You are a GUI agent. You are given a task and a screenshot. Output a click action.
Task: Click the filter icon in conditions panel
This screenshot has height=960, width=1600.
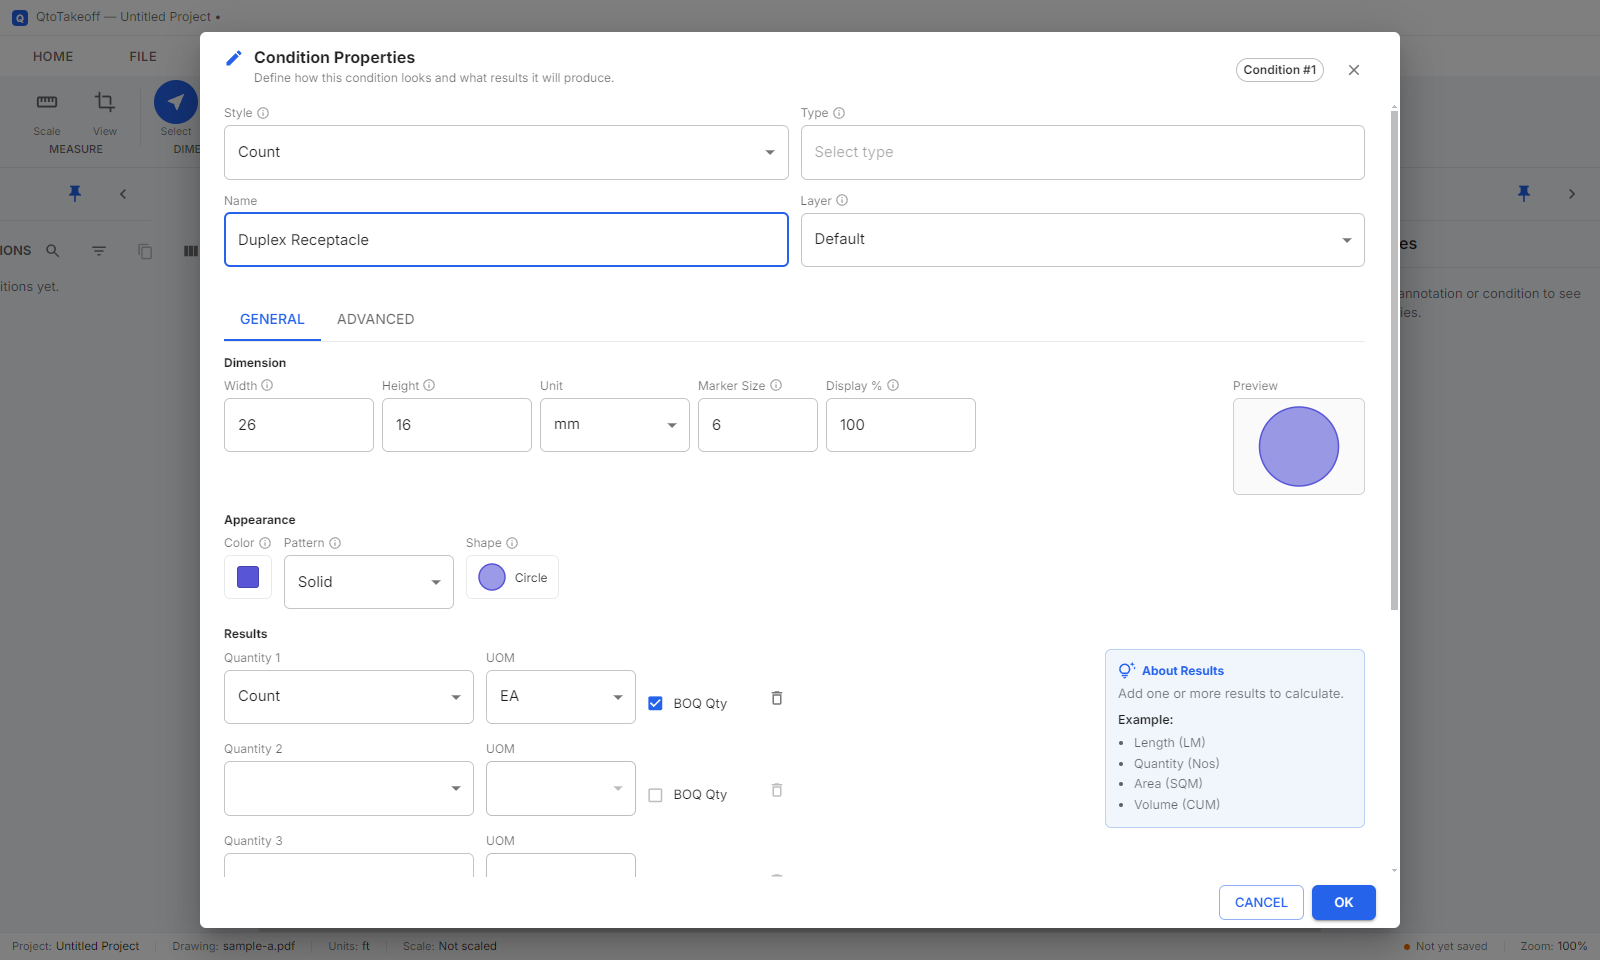coord(99,251)
